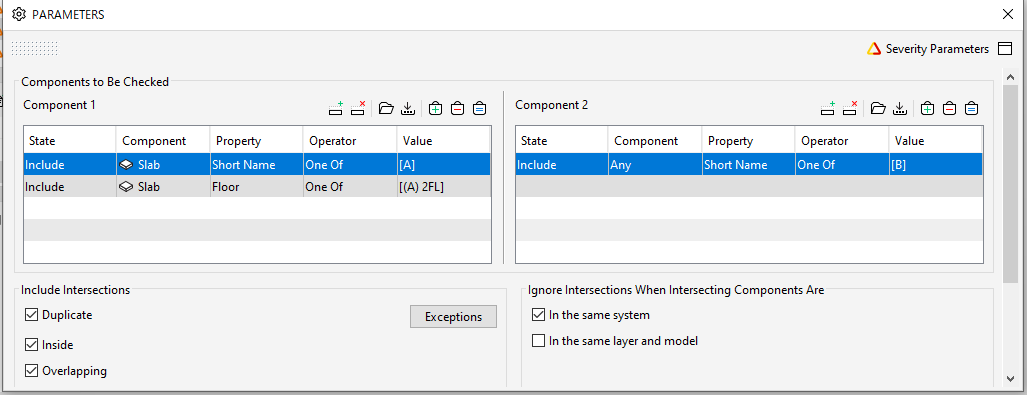Viewport: 1027px width, 395px height.
Task: Select Include state in Component 2 row
Action: pyautogui.click(x=562, y=164)
